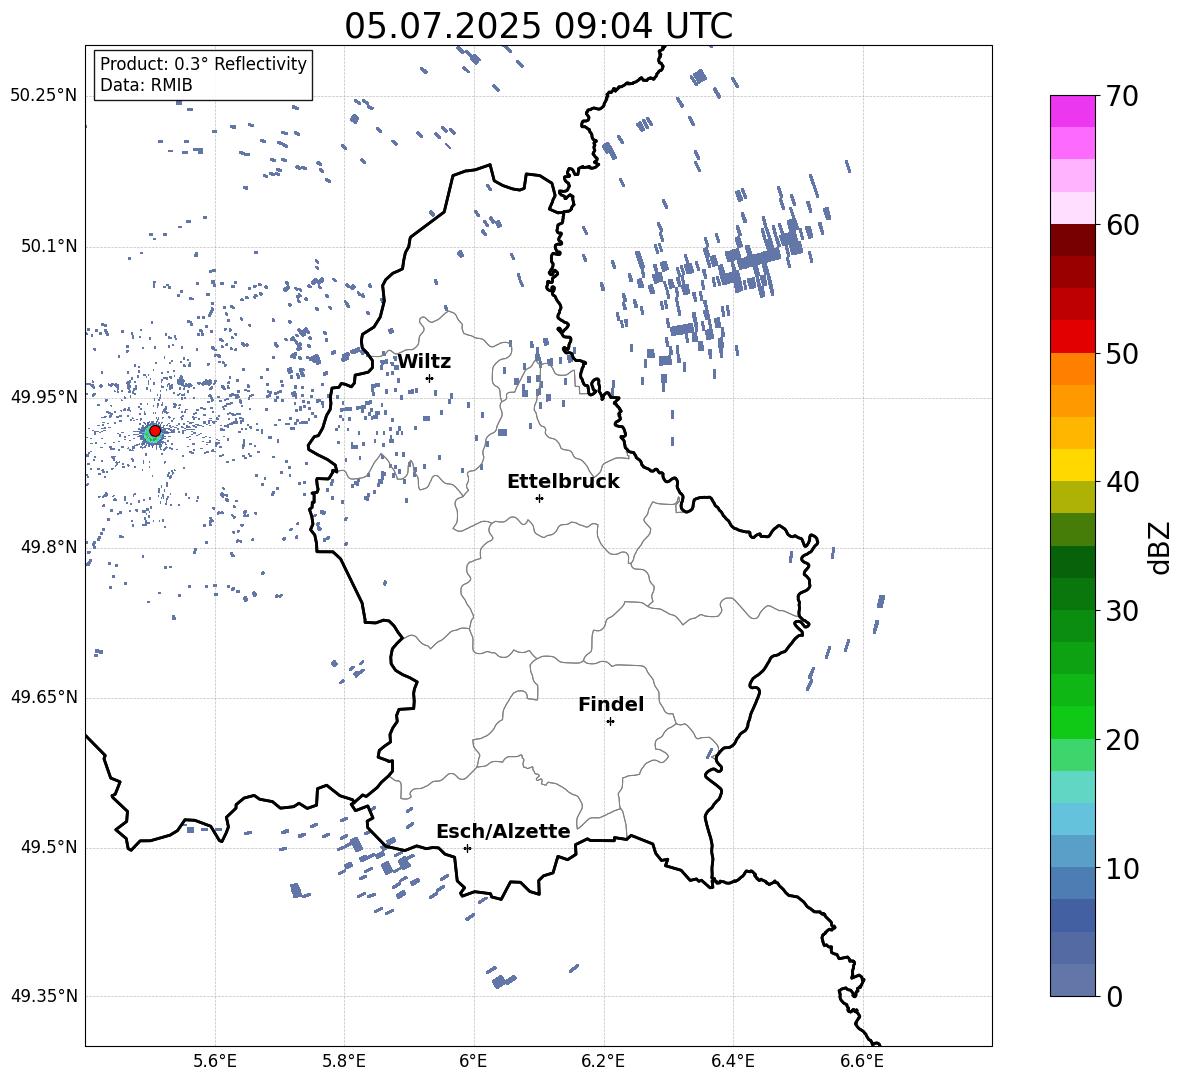This screenshot has height=1081, width=1184.
Task: Click the Esch/Alzette location cross marker
Action: click(x=467, y=848)
